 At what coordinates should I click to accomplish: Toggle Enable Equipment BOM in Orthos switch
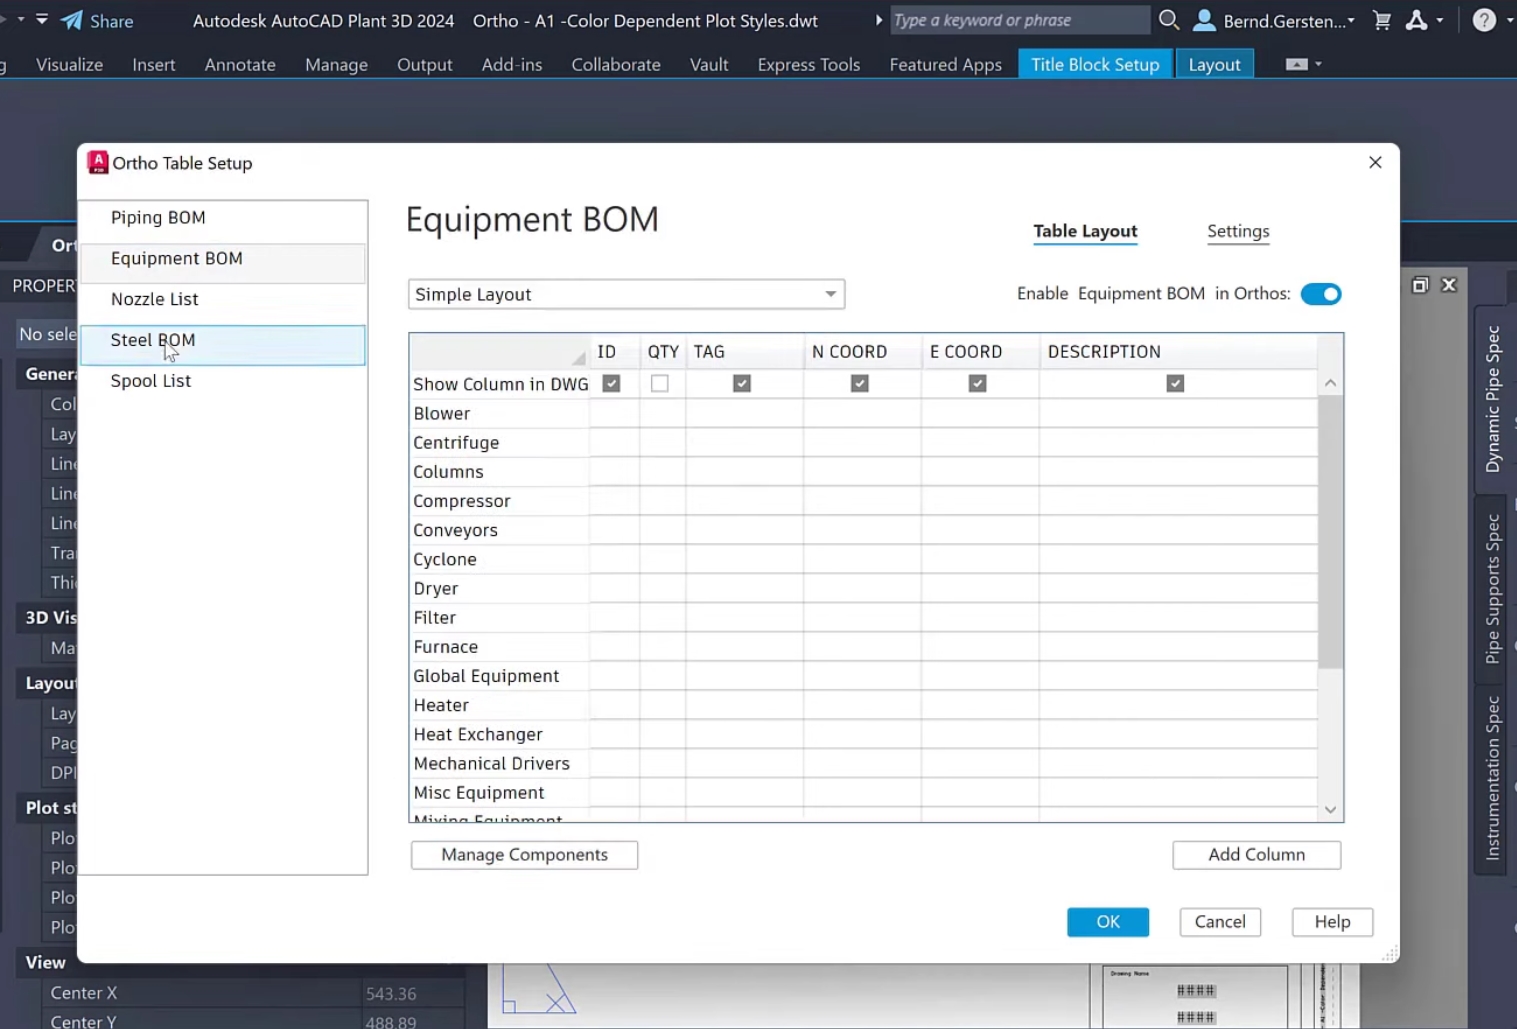[1321, 294]
